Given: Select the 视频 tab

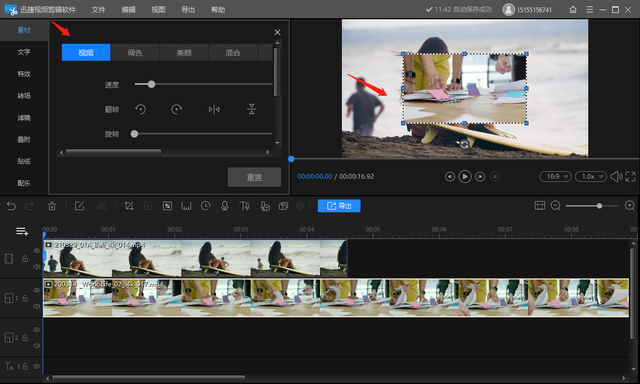Looking at the screenshot, I should (x=86, y=53).
